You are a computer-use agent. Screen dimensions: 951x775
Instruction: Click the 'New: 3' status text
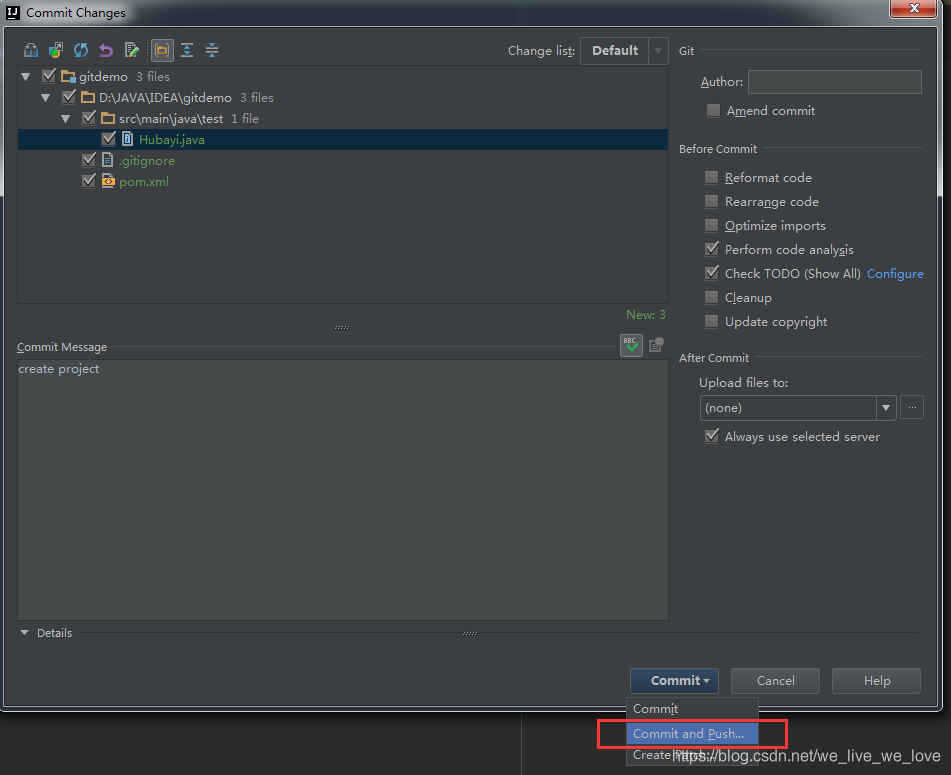645,315
